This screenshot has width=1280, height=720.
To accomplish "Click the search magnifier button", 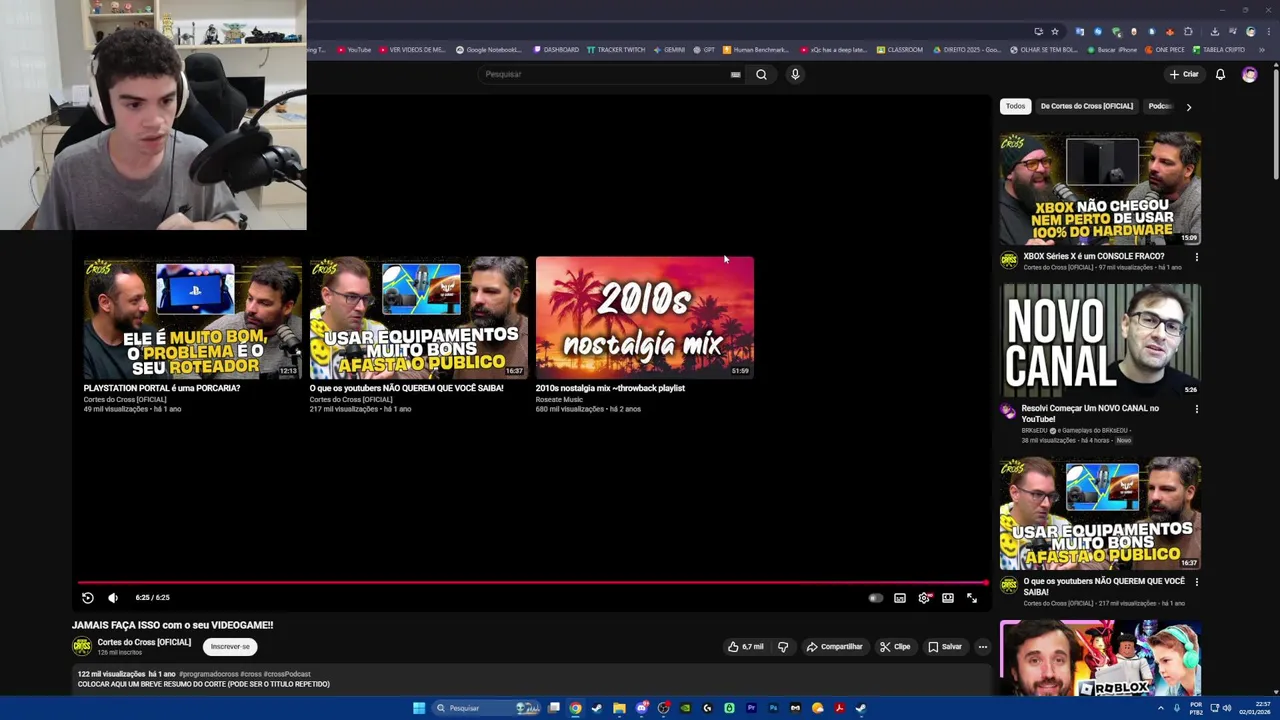I will [x=761, y=74].
